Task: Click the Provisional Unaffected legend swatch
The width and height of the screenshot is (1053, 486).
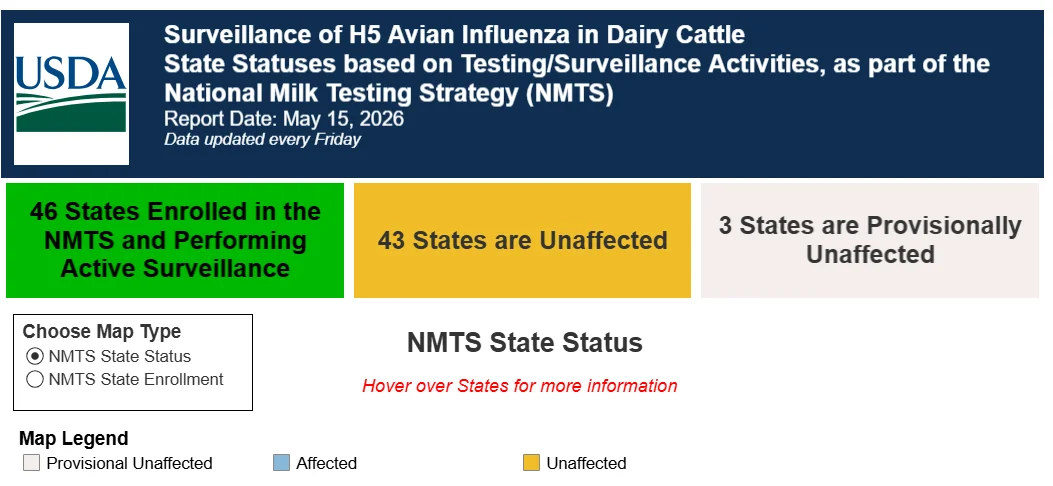Action: [32, 463]
